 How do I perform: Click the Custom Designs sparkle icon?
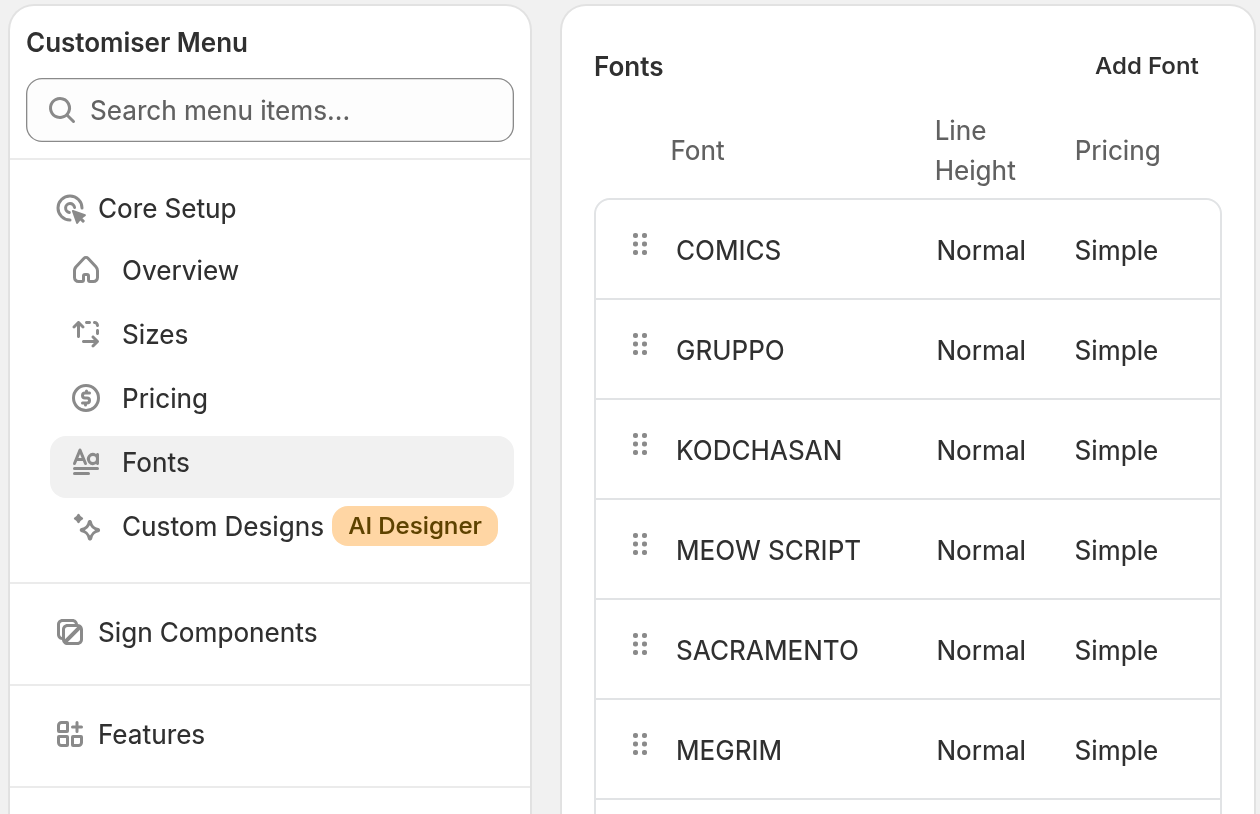point(86,526)
